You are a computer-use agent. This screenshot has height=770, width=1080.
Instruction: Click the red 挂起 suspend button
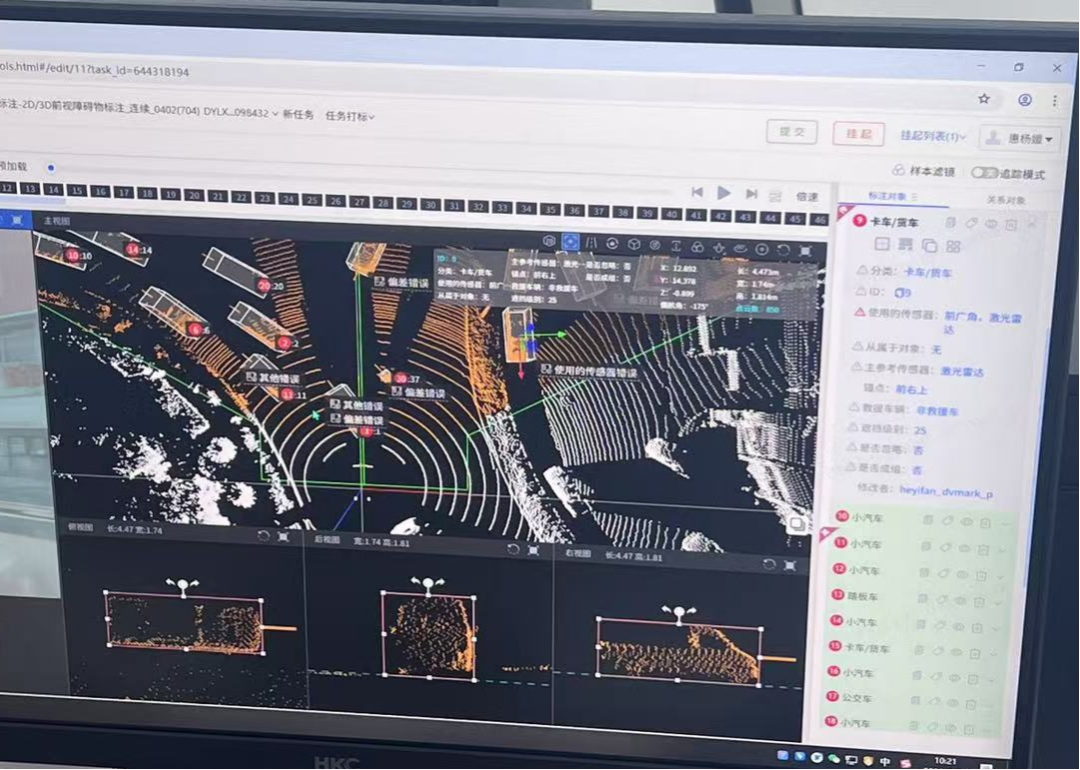click(858, 134)
